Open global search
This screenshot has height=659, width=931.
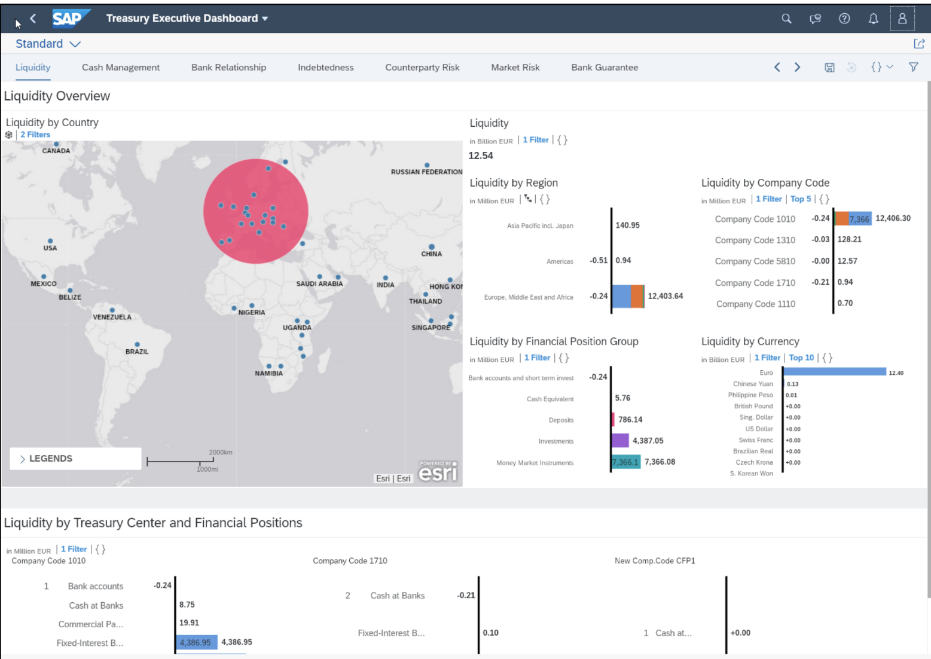pos(786,18)
